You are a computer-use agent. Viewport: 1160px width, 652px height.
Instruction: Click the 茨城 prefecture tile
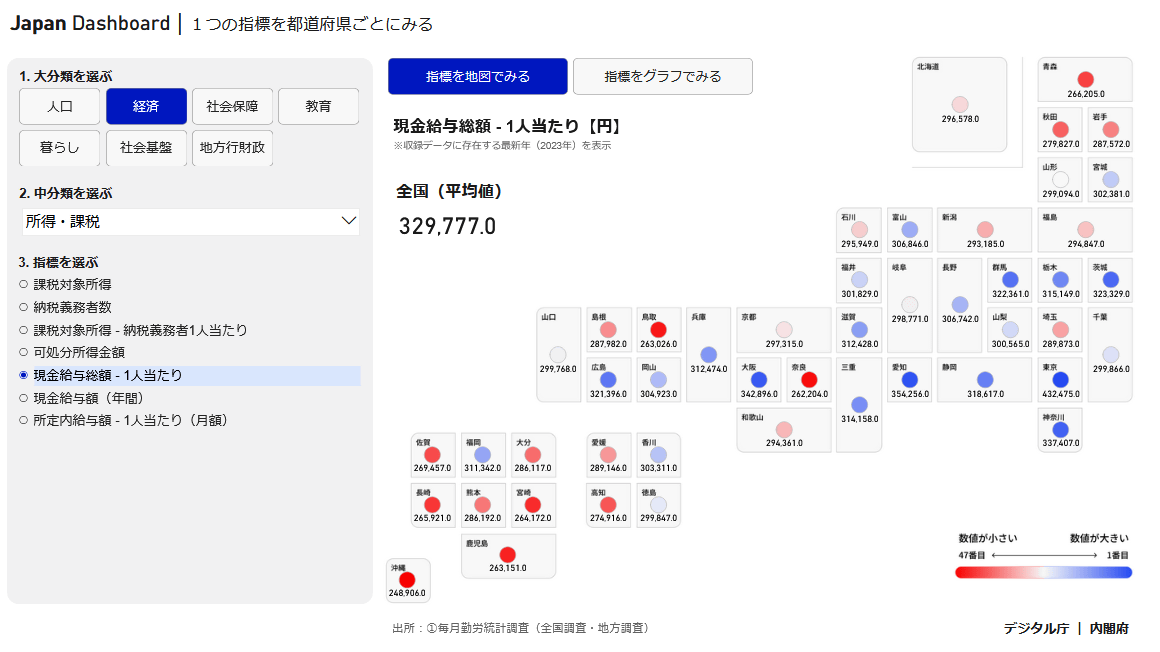click(x=1110, y=280)
